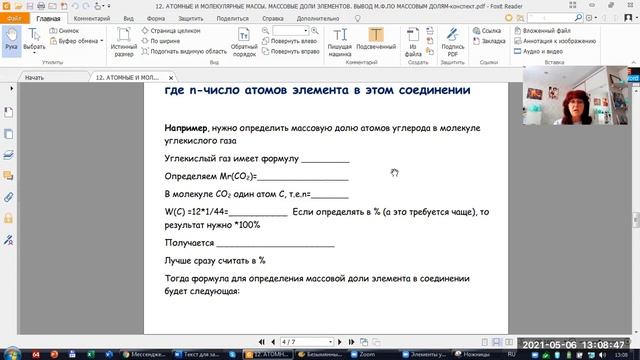Open the Защитить ribbon tab
640x360 pixels.
coord(191,18)
